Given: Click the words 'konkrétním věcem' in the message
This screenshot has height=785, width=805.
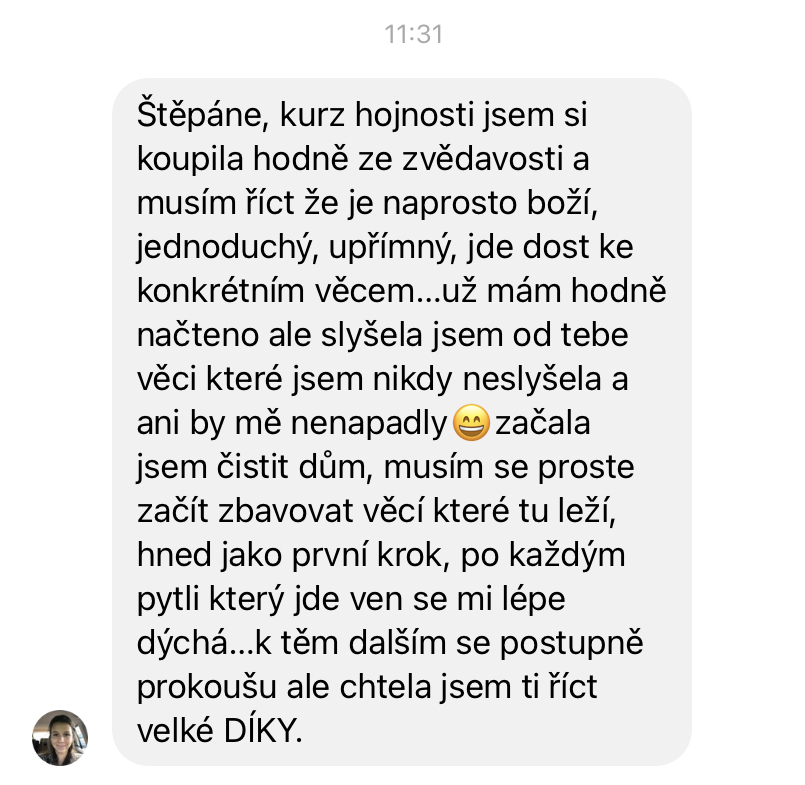Looking at the screenshot, I should pyautogui.click(x=275, y=291).
